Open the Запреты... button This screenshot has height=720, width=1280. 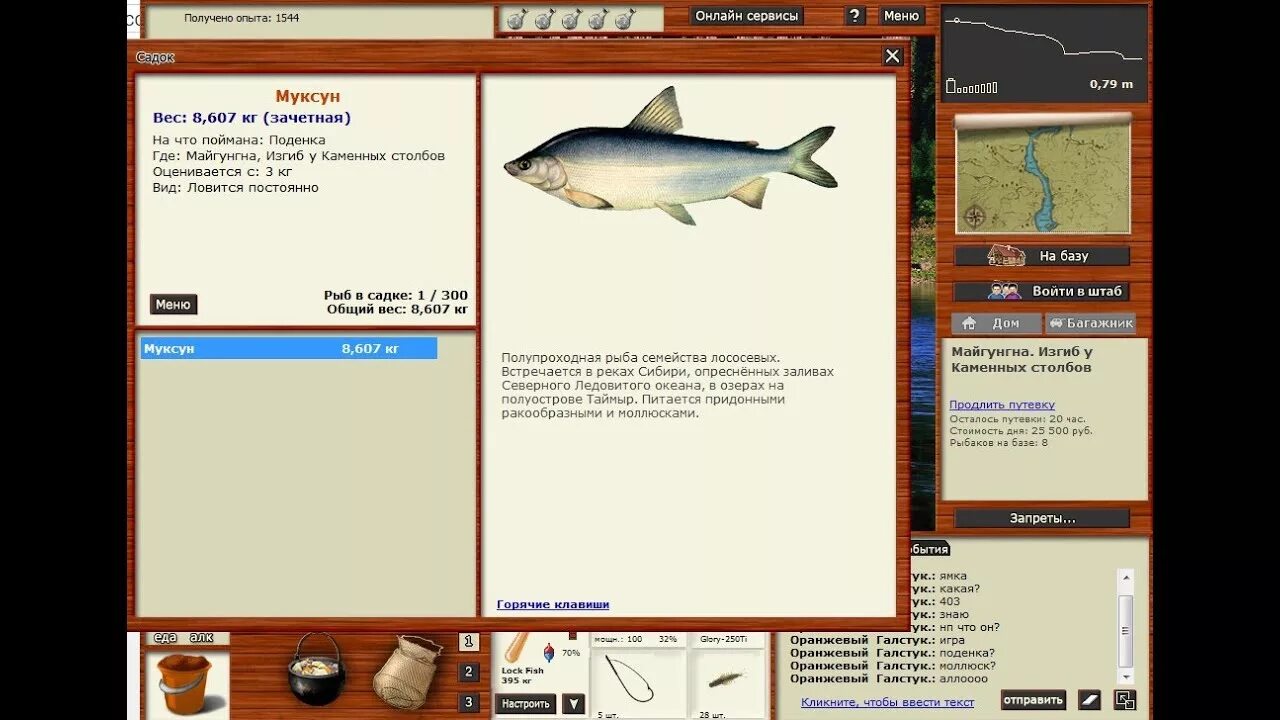(1042, 518)
